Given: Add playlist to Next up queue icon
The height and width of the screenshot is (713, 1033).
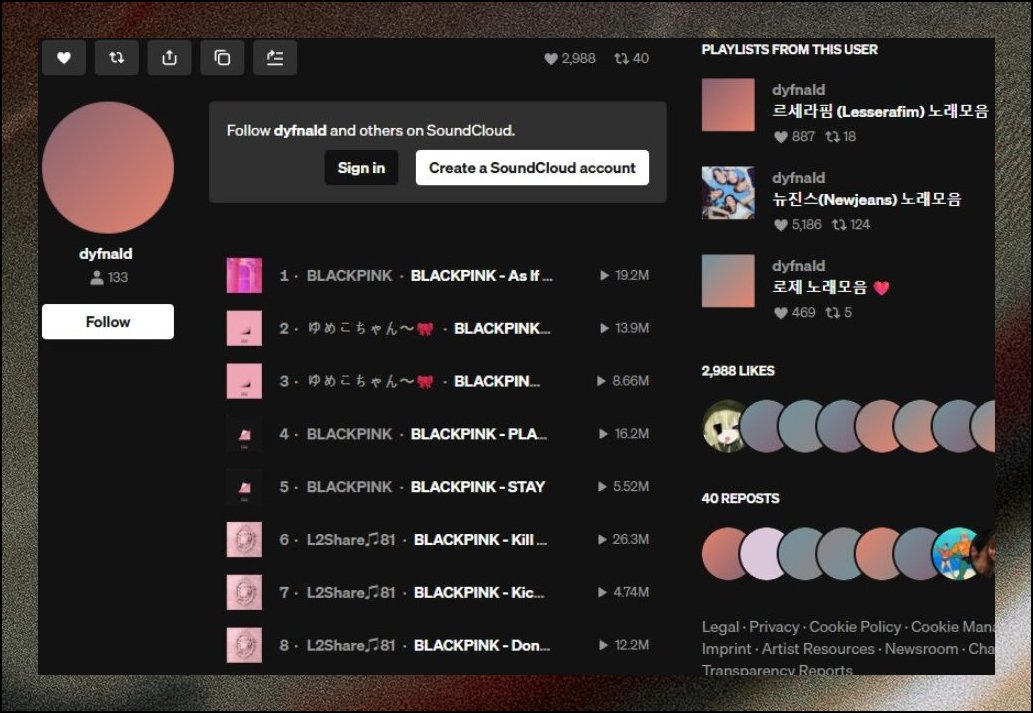Looking at the screenshot, I should (275, 58).
